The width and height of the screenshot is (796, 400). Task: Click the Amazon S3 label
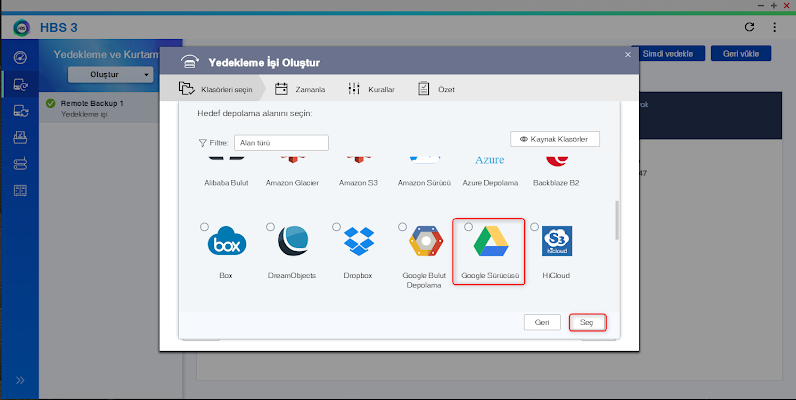pyautogui.click(x=358, y=183)
